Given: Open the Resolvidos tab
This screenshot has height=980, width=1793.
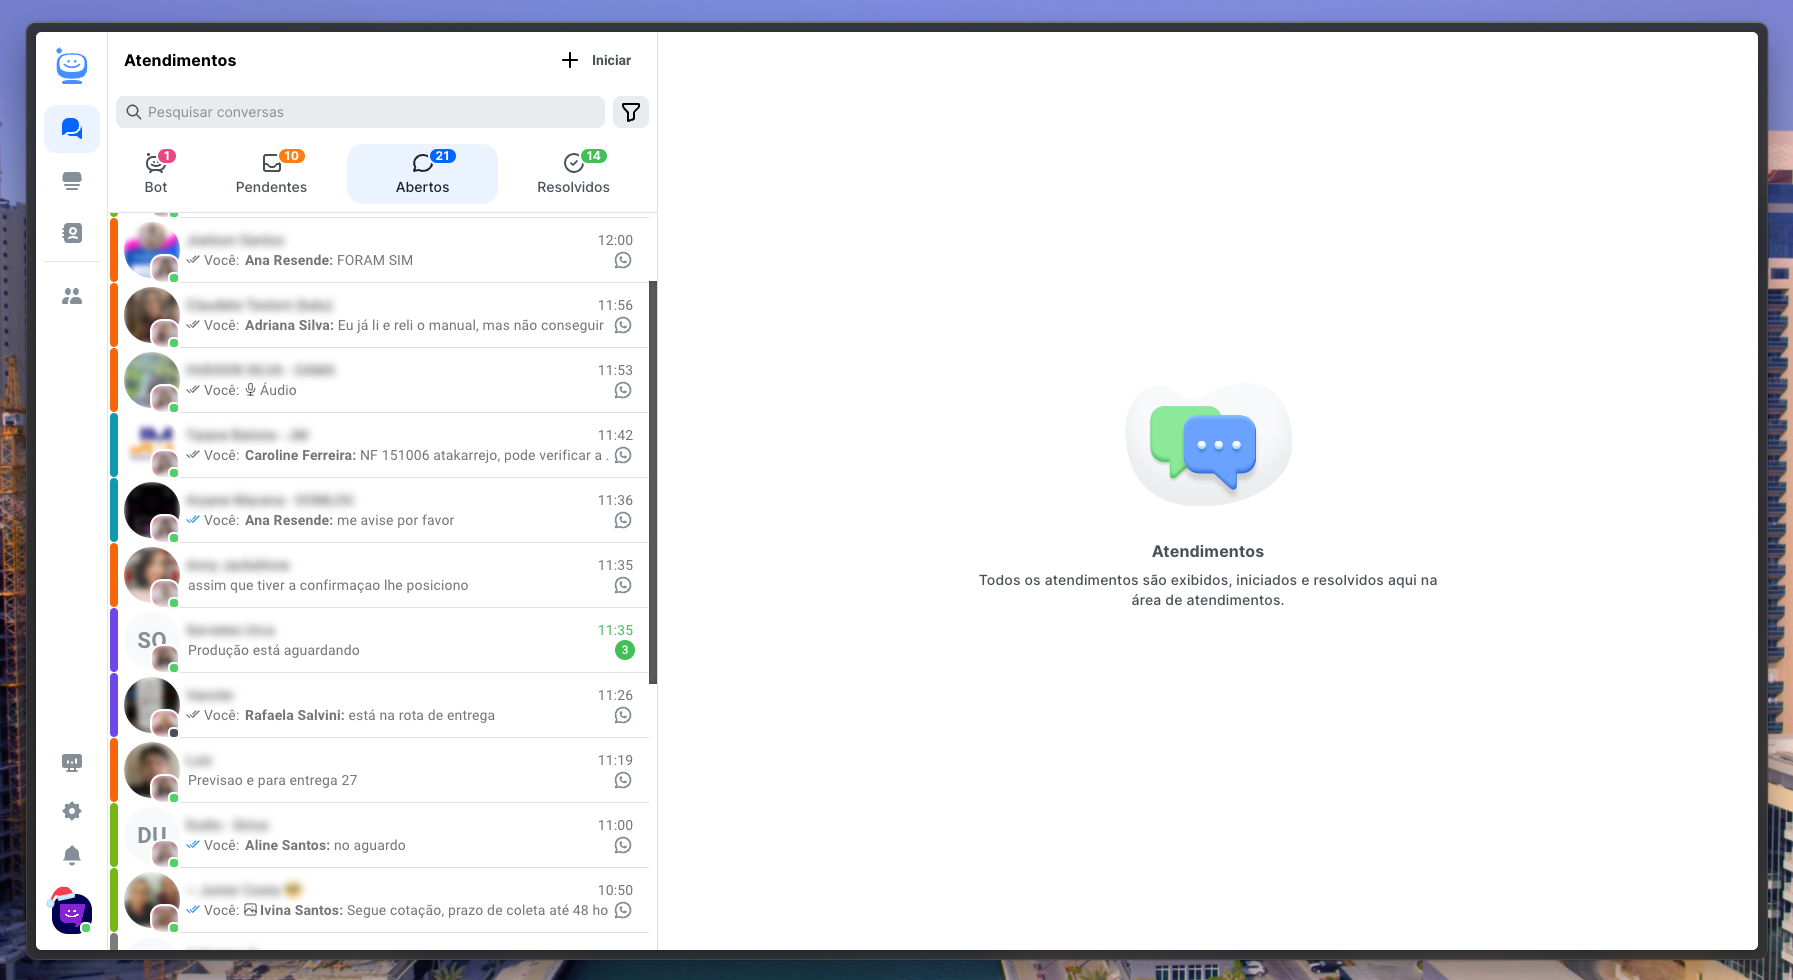Looking at the screenshot, I should point(573,174).
